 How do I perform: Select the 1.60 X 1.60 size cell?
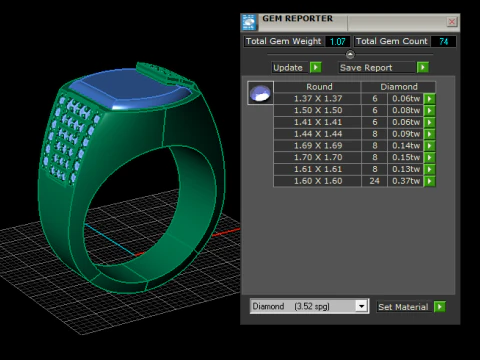[x=318, y=181]
